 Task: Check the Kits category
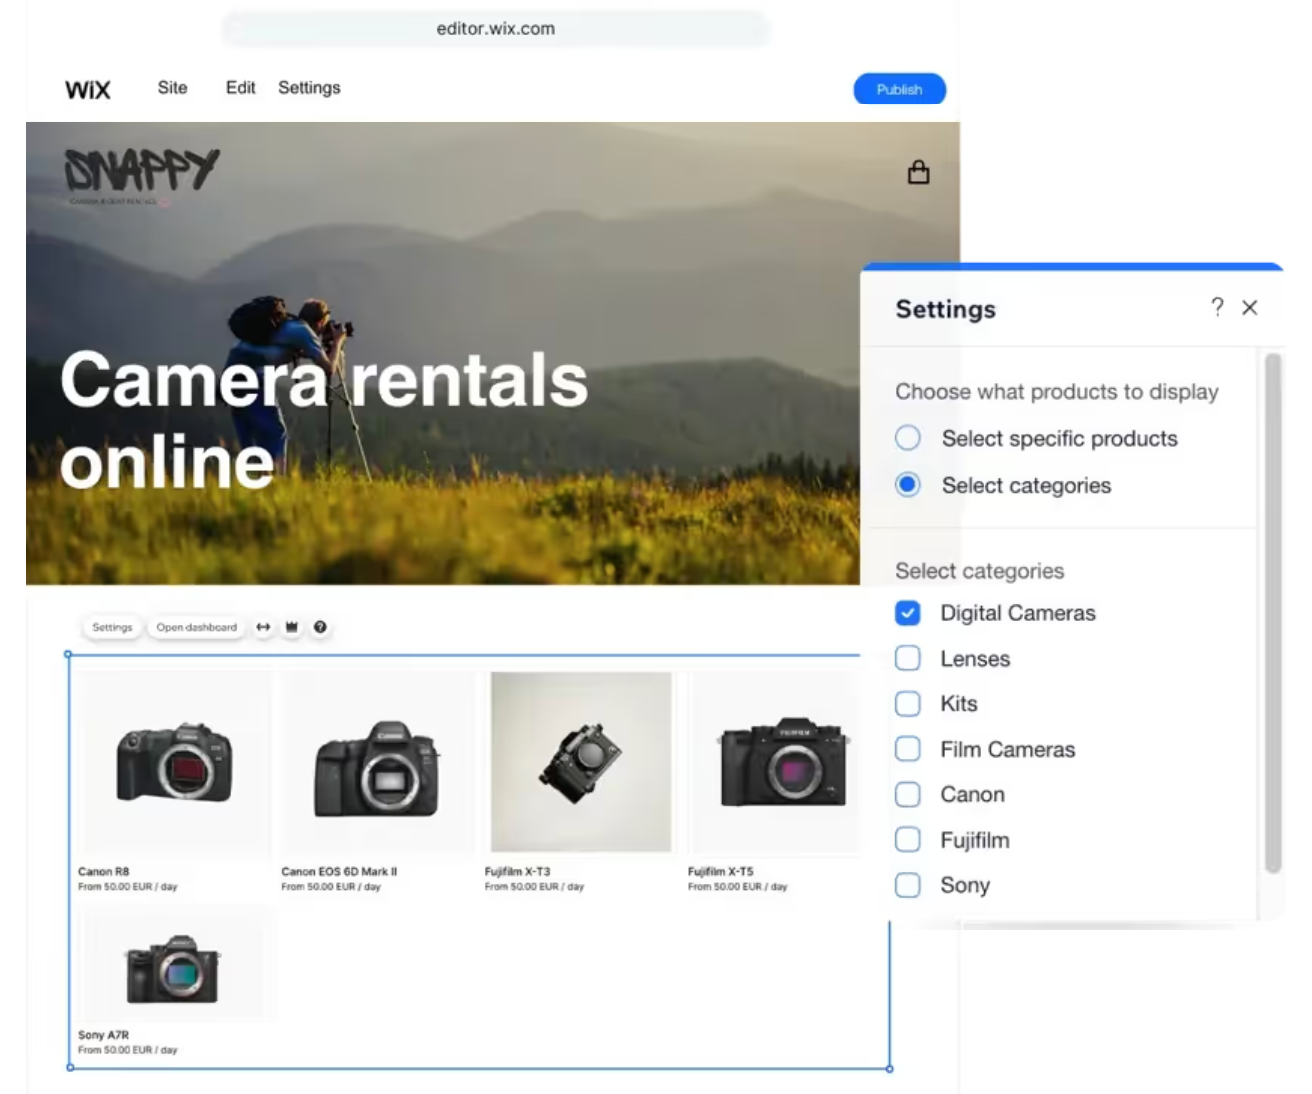908,704
